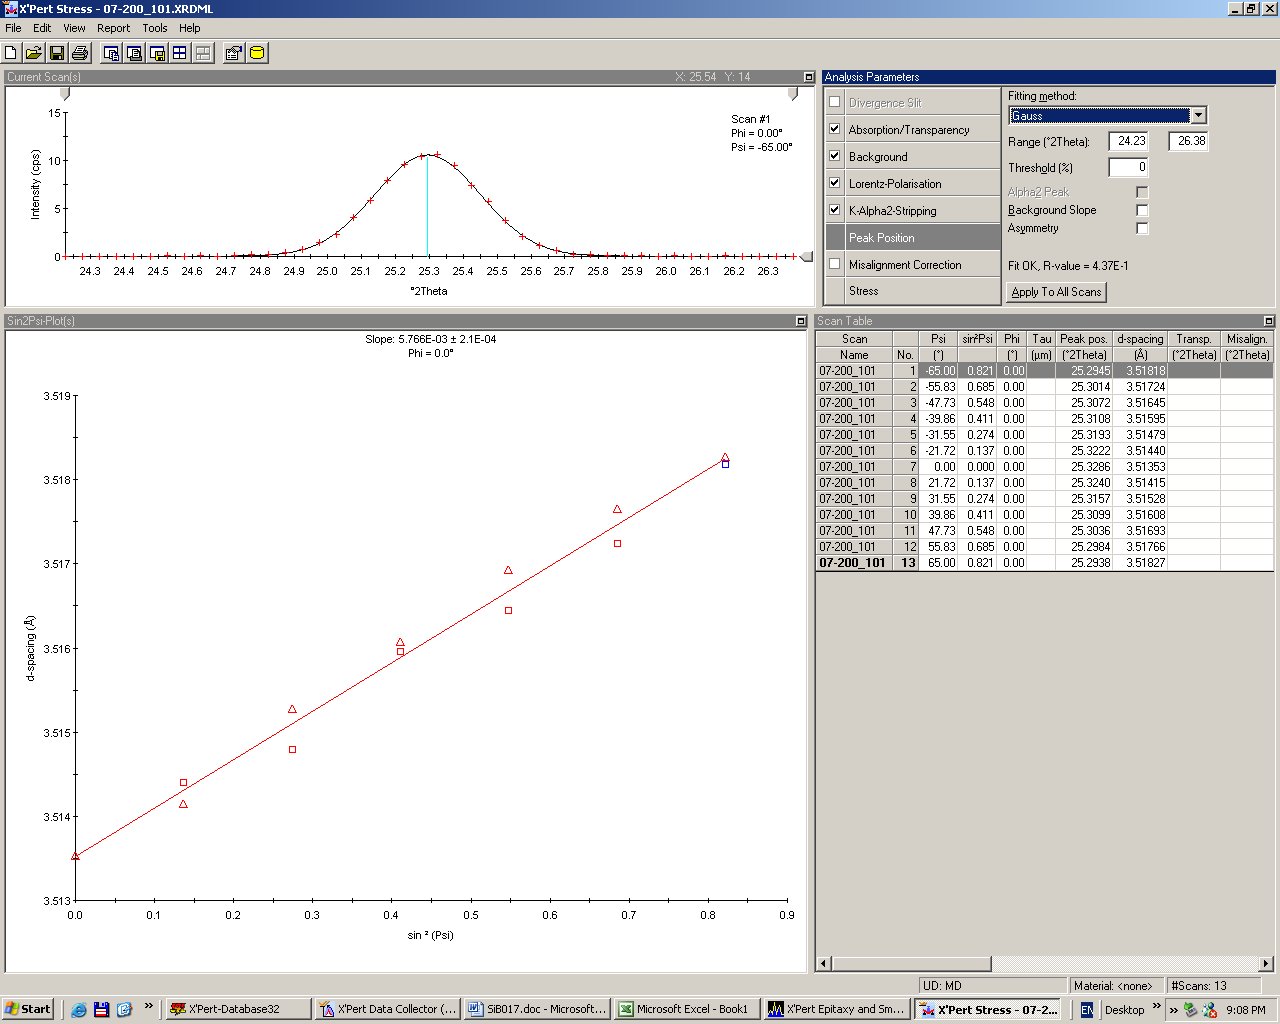Expand hidden quick launch items chevron

click(x=149, y=1007)
